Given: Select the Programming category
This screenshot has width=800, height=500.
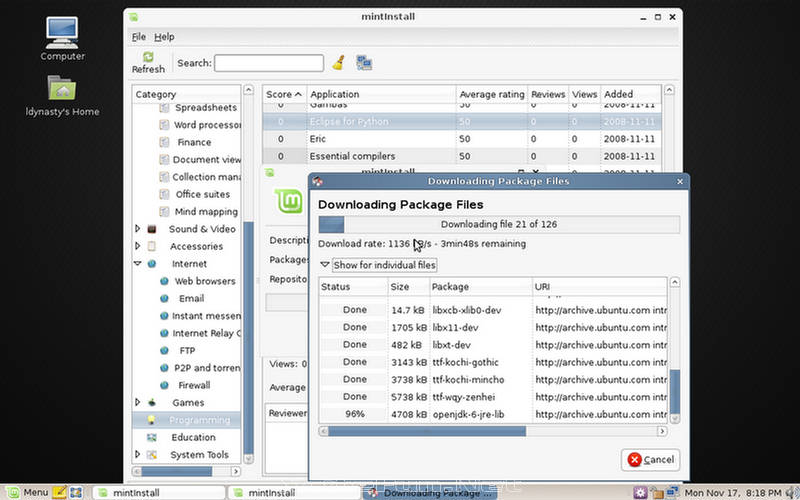Looking at the screenshot, I should 199,420.
